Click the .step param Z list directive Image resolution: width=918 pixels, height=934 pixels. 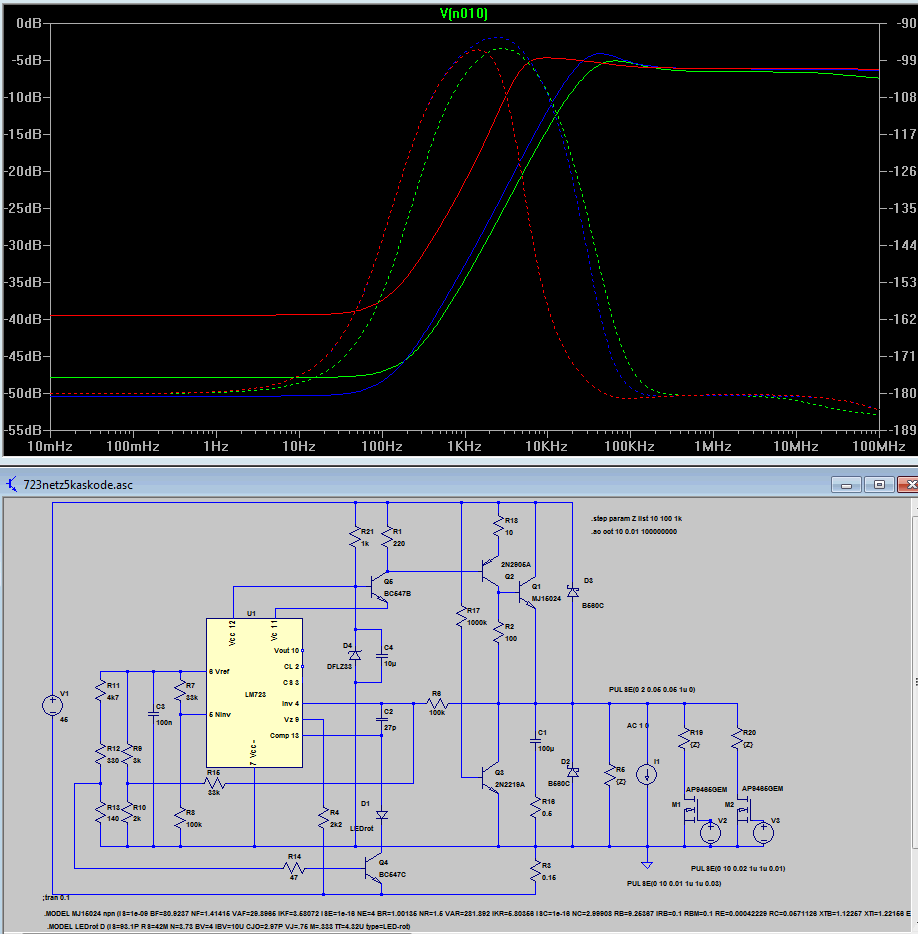tap(636, 518)
